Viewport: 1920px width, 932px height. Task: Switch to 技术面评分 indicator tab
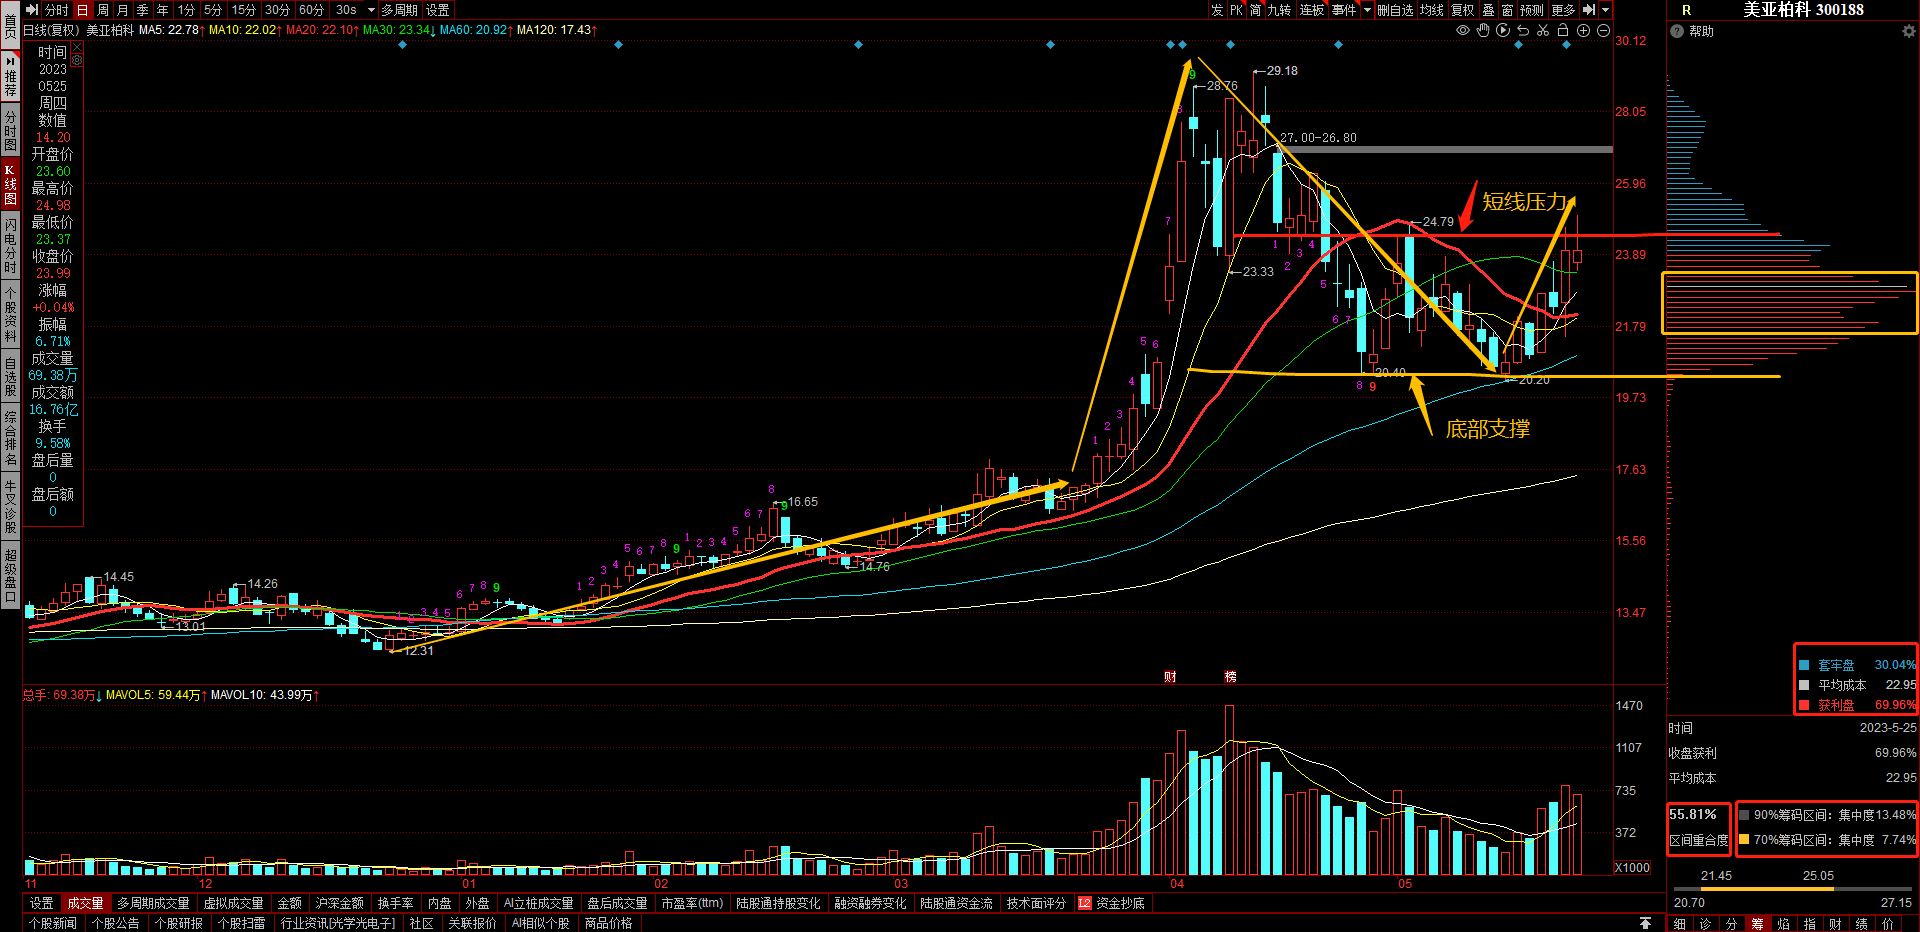click(x=1036, y=903)
